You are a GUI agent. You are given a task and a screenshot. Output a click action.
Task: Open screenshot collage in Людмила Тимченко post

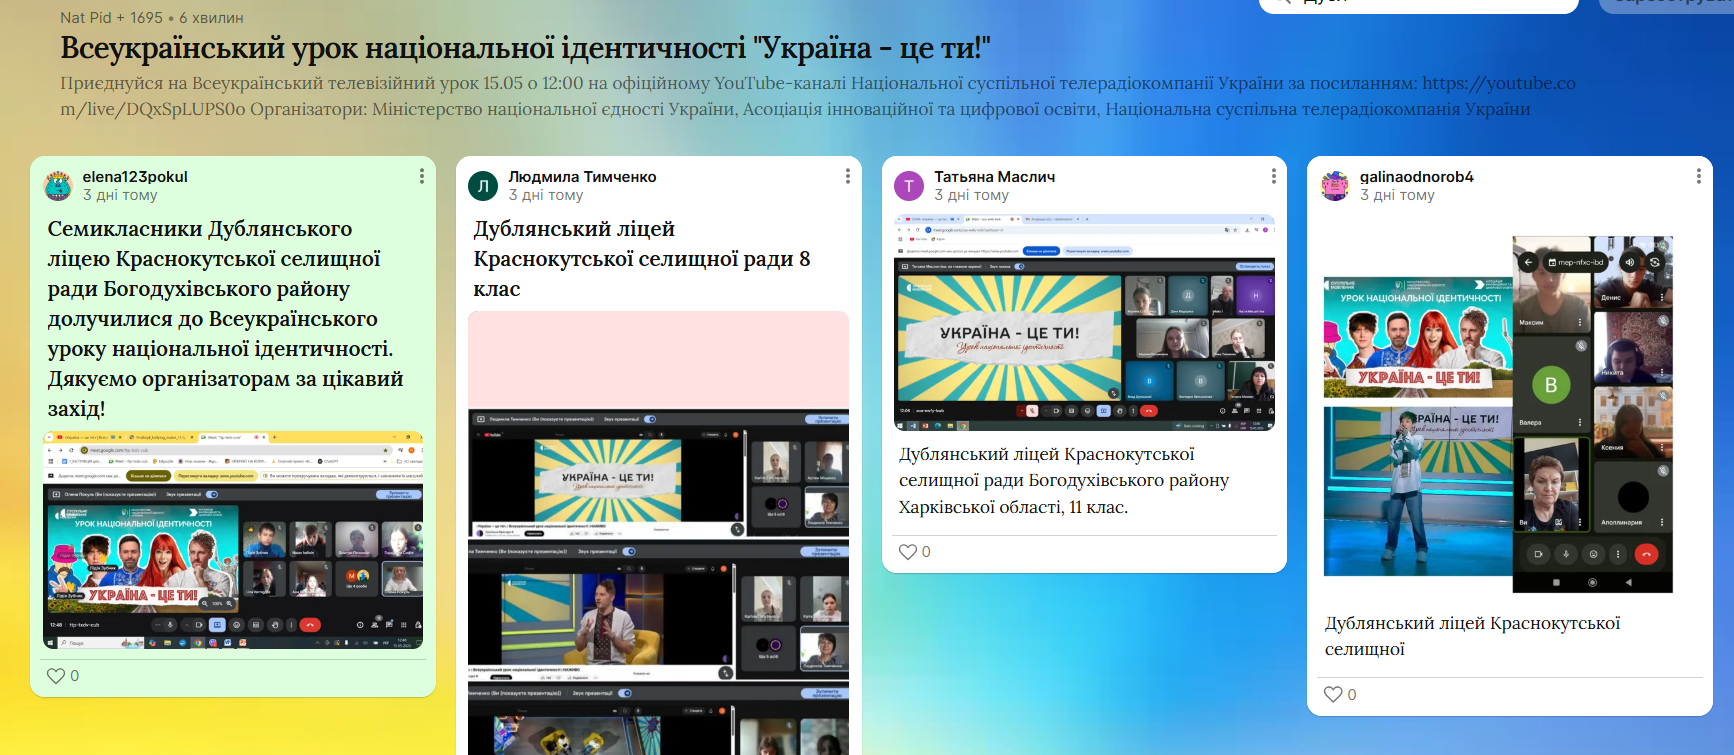pos(658,533)
